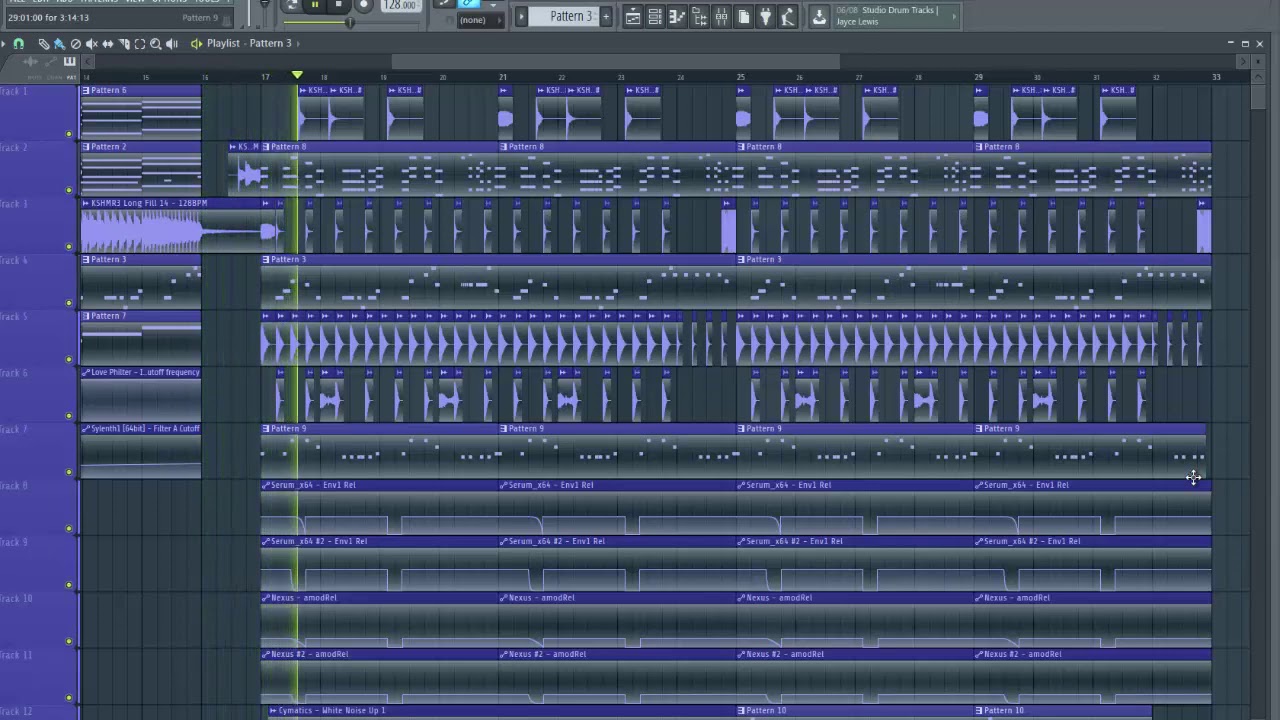The image size is (1280, 720).
Task: Mute Track 2 via its green light
Action: click(x=69, y=190)
